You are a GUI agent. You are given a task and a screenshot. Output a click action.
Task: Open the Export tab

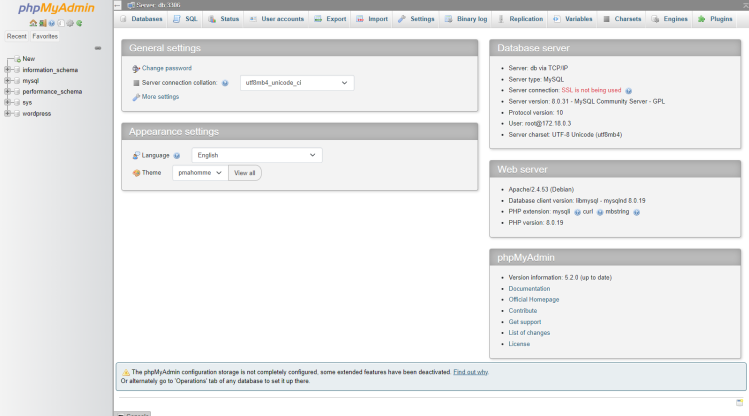coord(330,19)
